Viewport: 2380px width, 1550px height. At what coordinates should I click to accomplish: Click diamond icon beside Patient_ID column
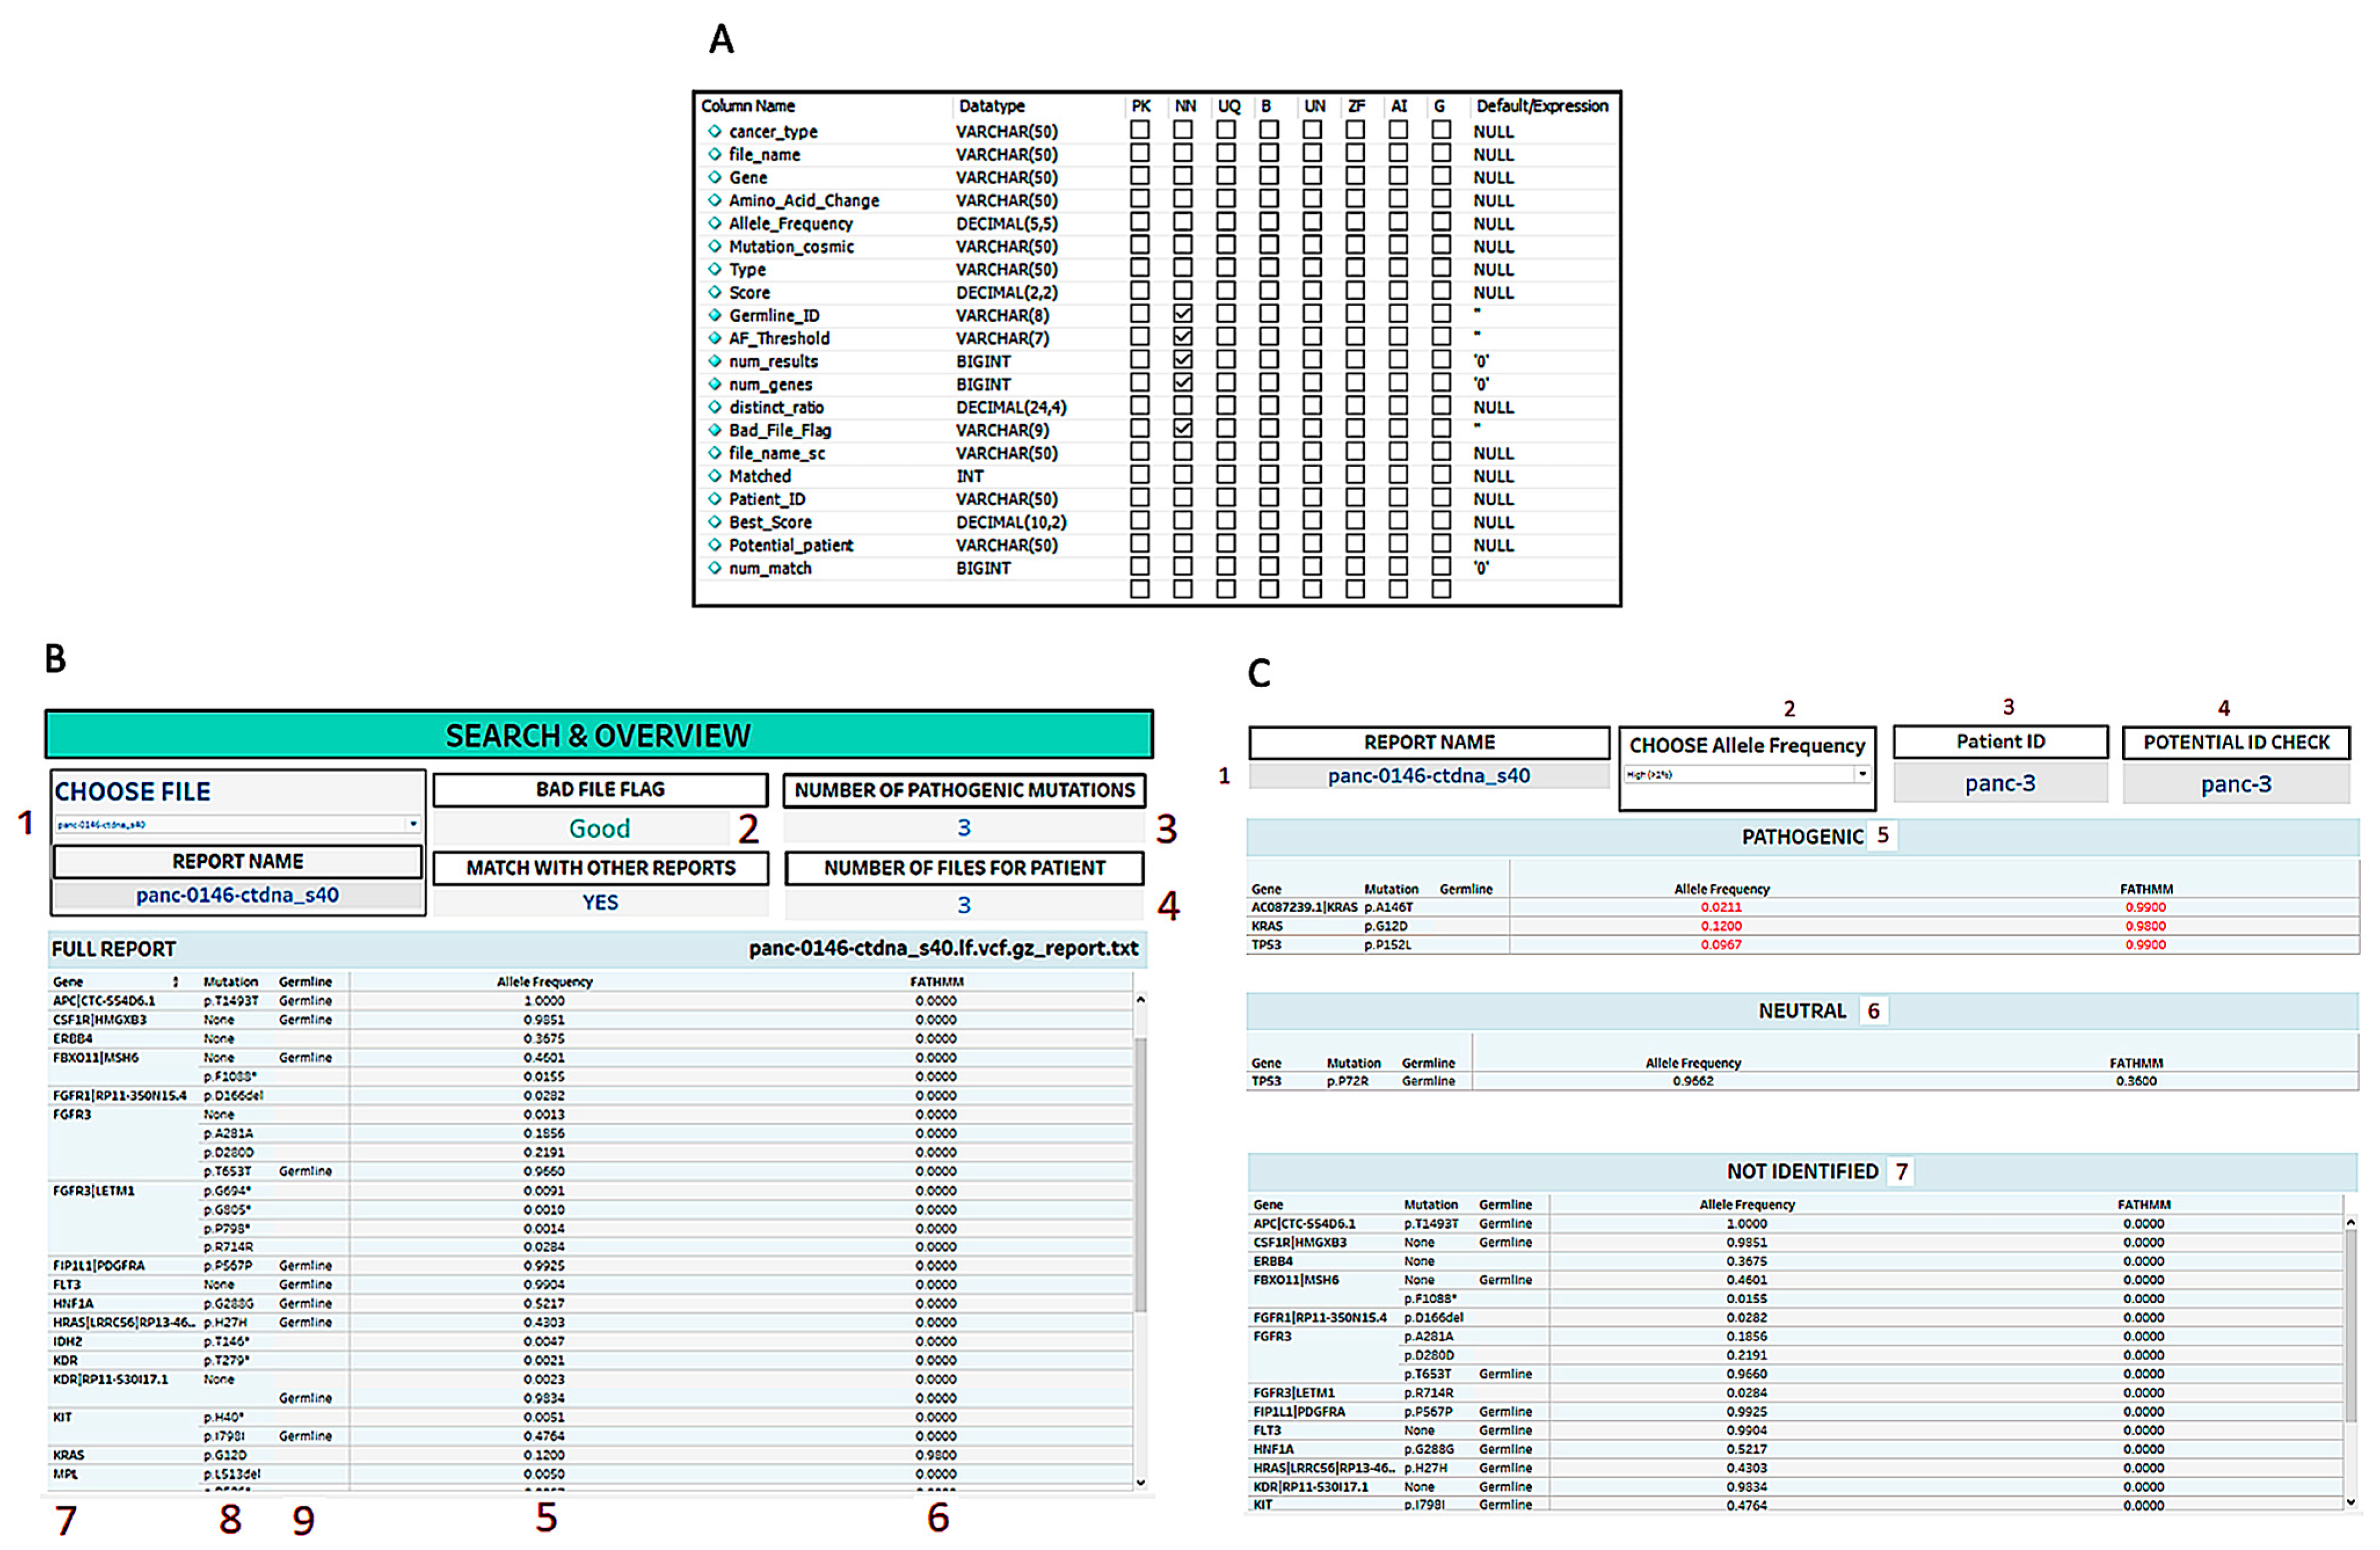[714, 499]
